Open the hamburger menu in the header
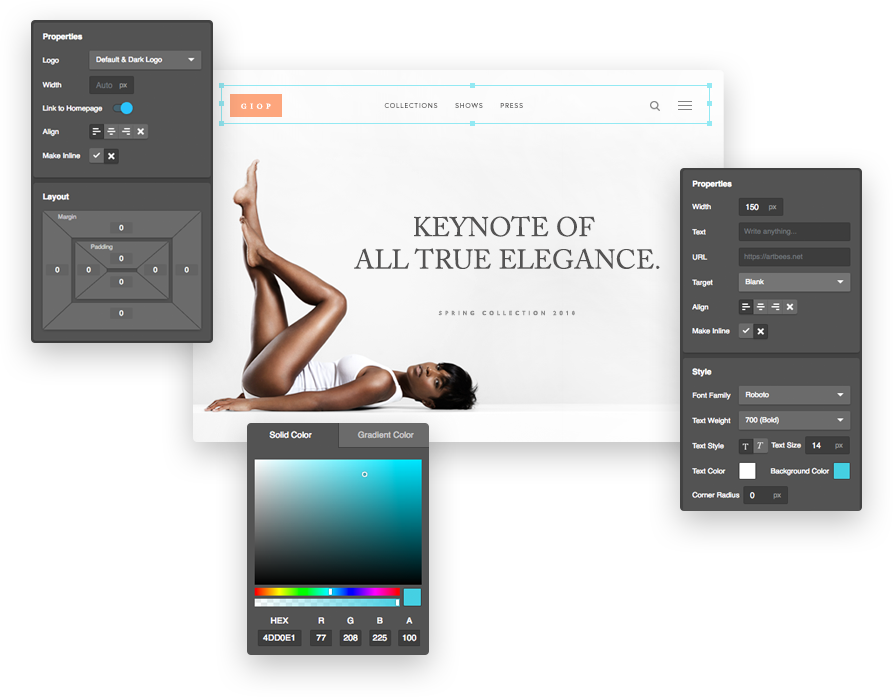 coord(685,105)
